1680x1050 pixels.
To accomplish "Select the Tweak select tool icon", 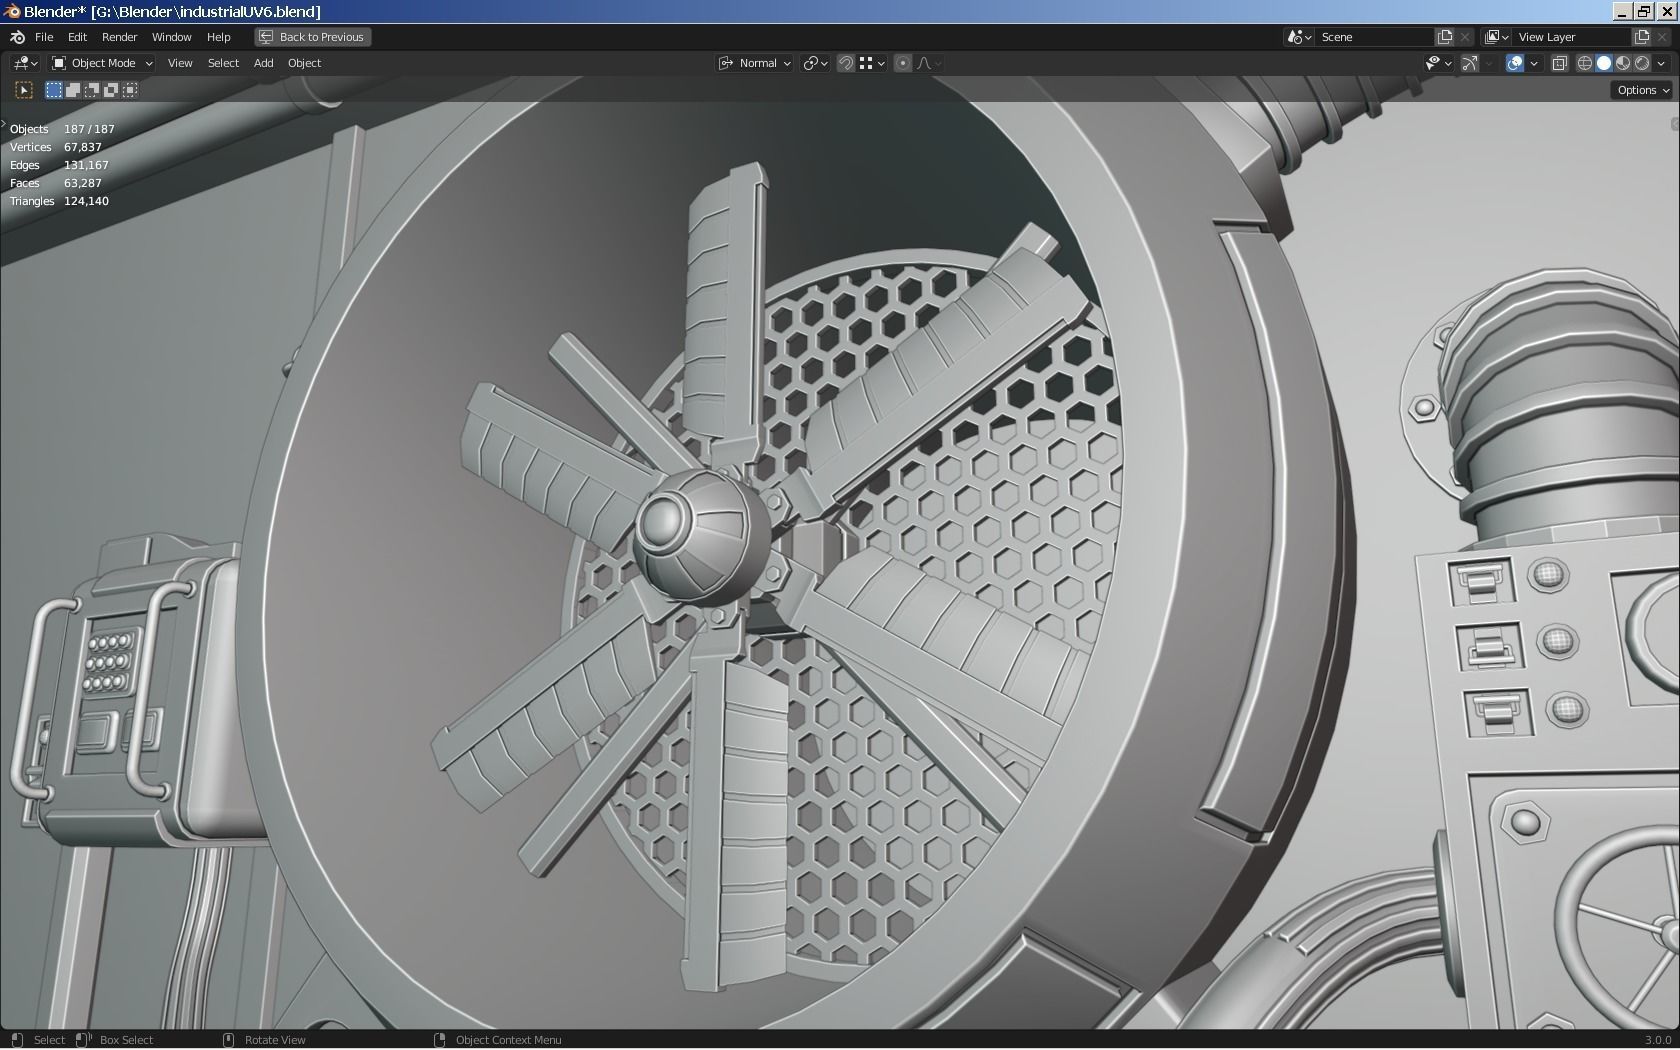I will 24,90.
